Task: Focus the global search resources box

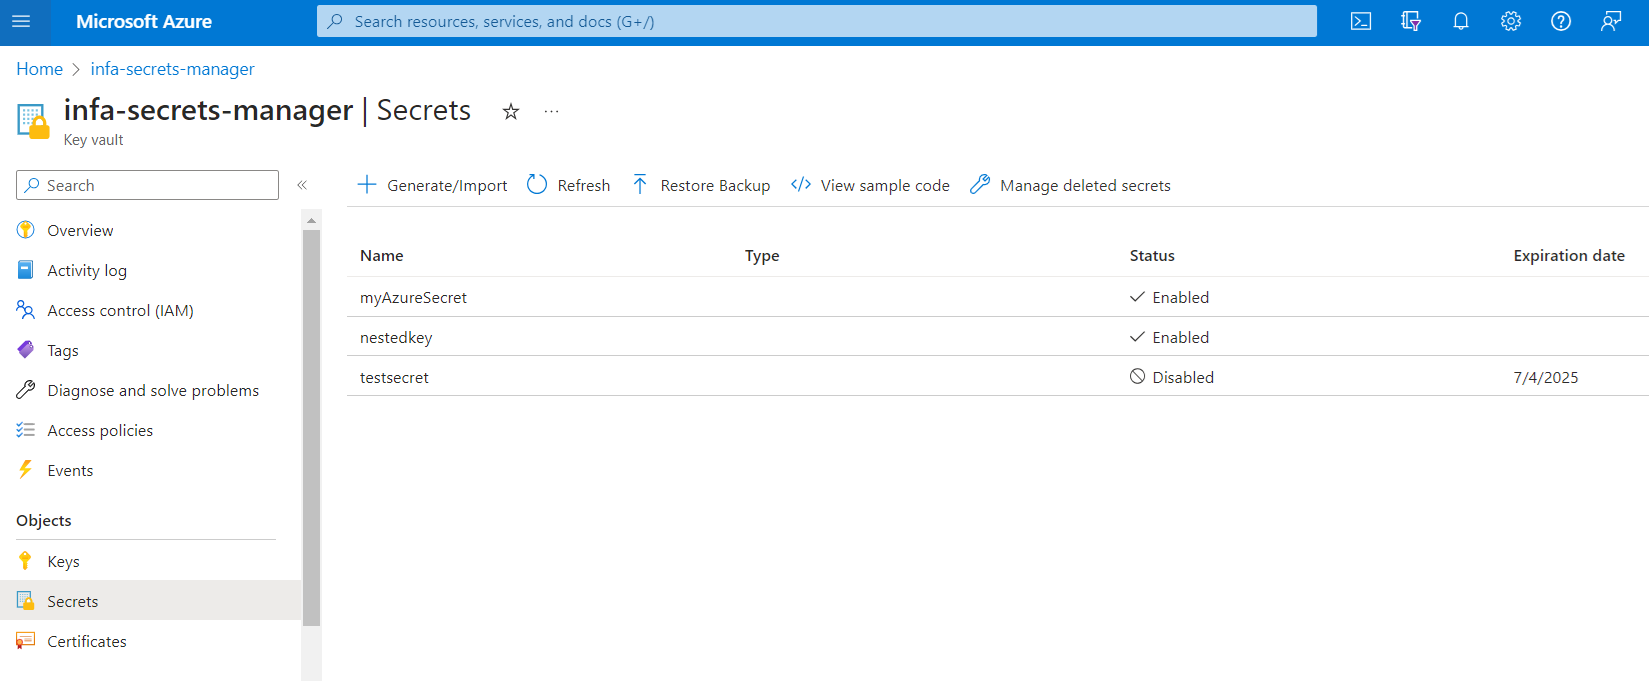Action: coord(817,21)
